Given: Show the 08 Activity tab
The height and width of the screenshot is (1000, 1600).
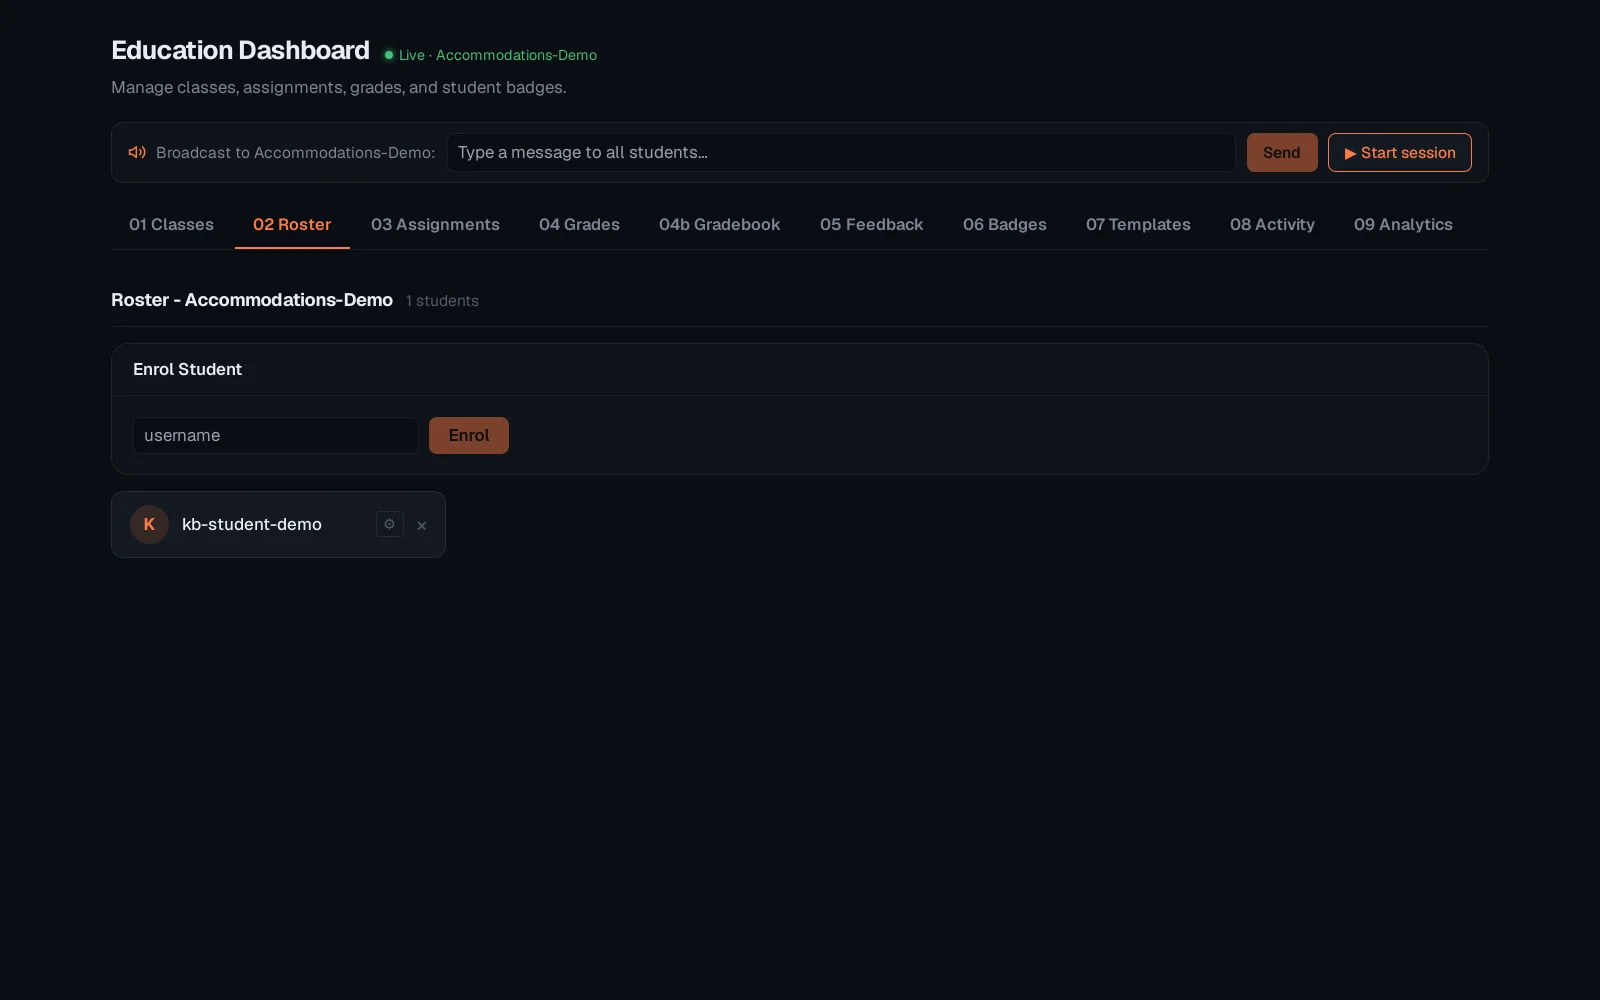Looking at the screenshot, I should pyautogui.click(x=1272, y=224).
